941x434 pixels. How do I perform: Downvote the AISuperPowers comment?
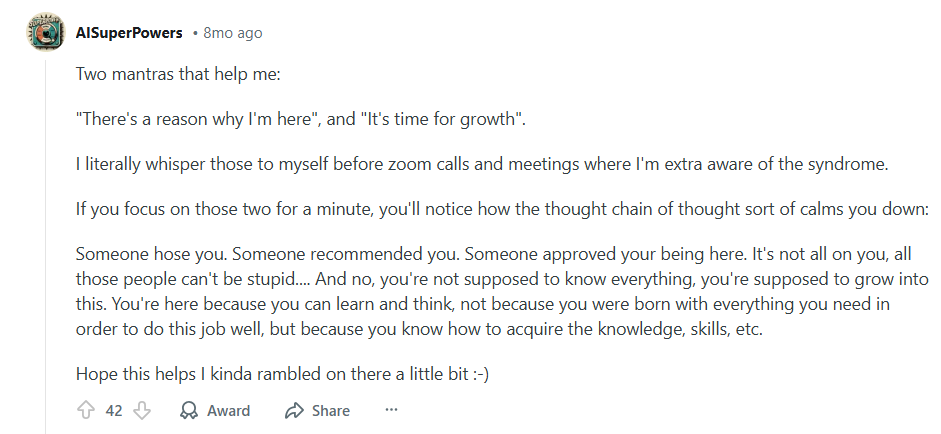(x=141, y=410)
